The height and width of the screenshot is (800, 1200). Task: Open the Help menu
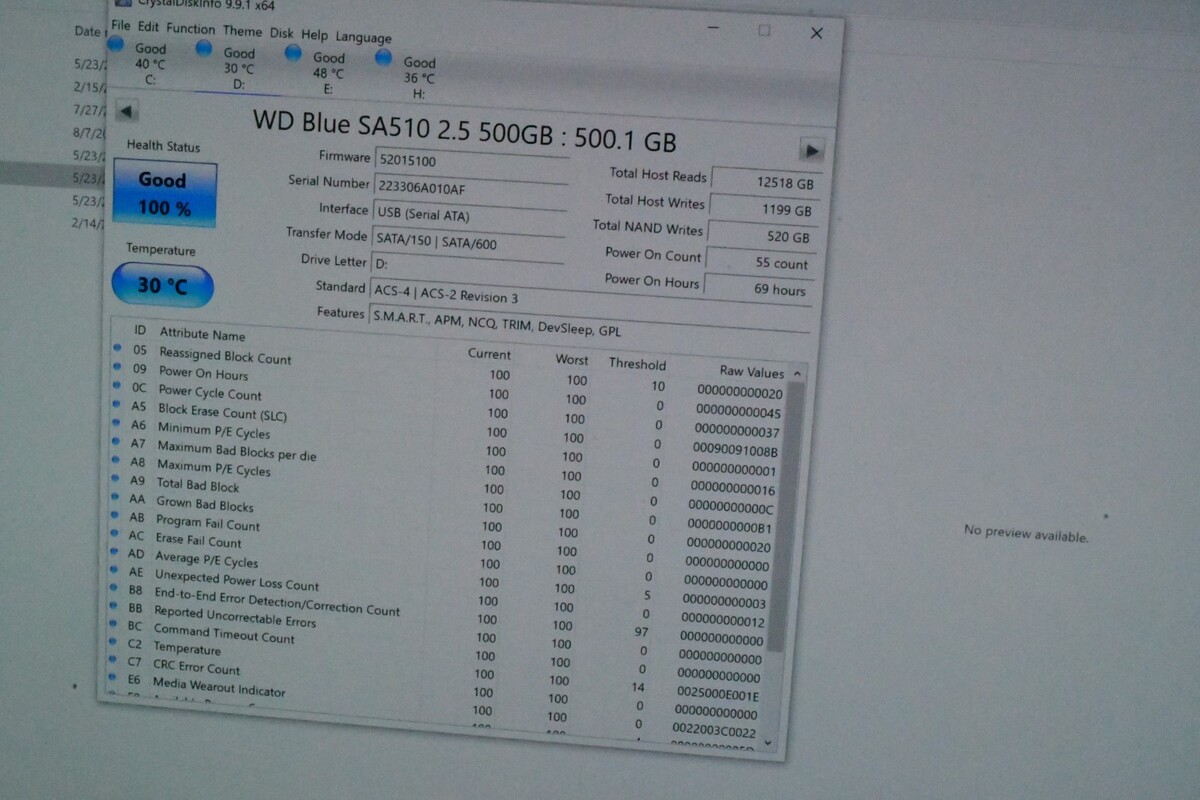[x=314, y=35]
